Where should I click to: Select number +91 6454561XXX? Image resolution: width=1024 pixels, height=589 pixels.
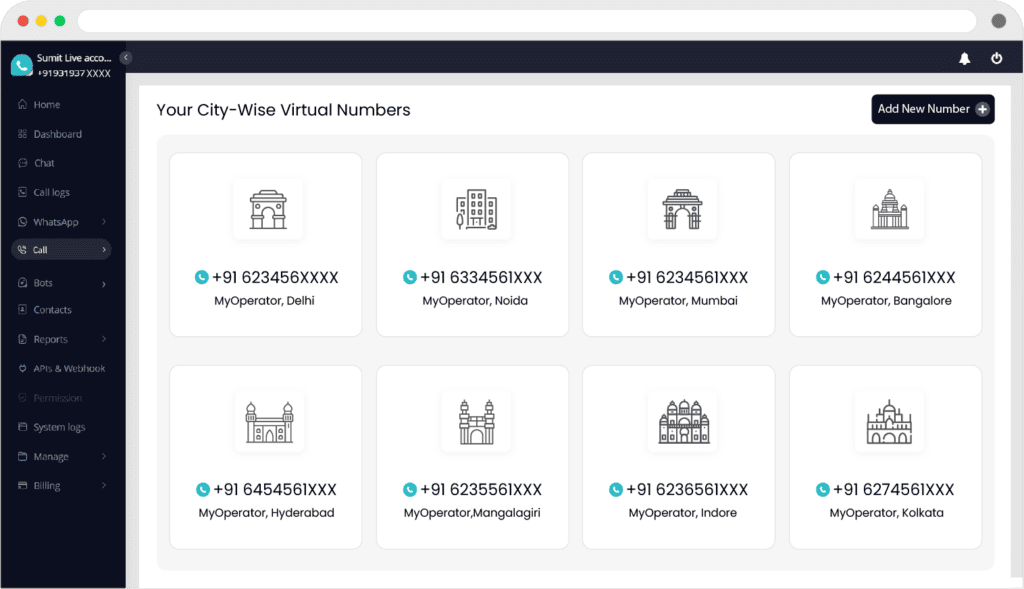[x=275, y=490]
